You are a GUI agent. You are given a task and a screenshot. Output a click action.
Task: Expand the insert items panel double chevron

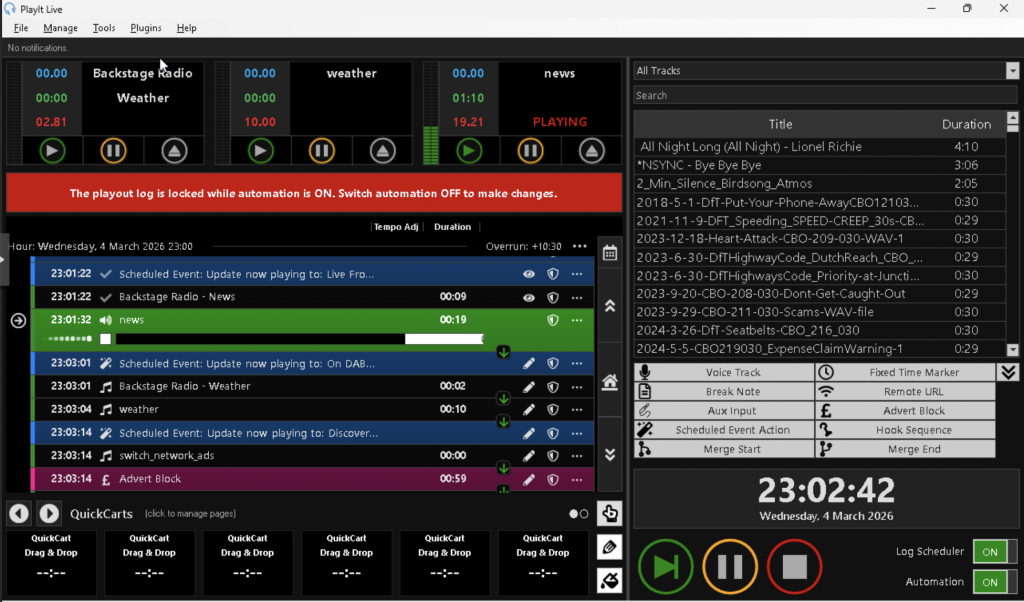(x=1008, y=372)
